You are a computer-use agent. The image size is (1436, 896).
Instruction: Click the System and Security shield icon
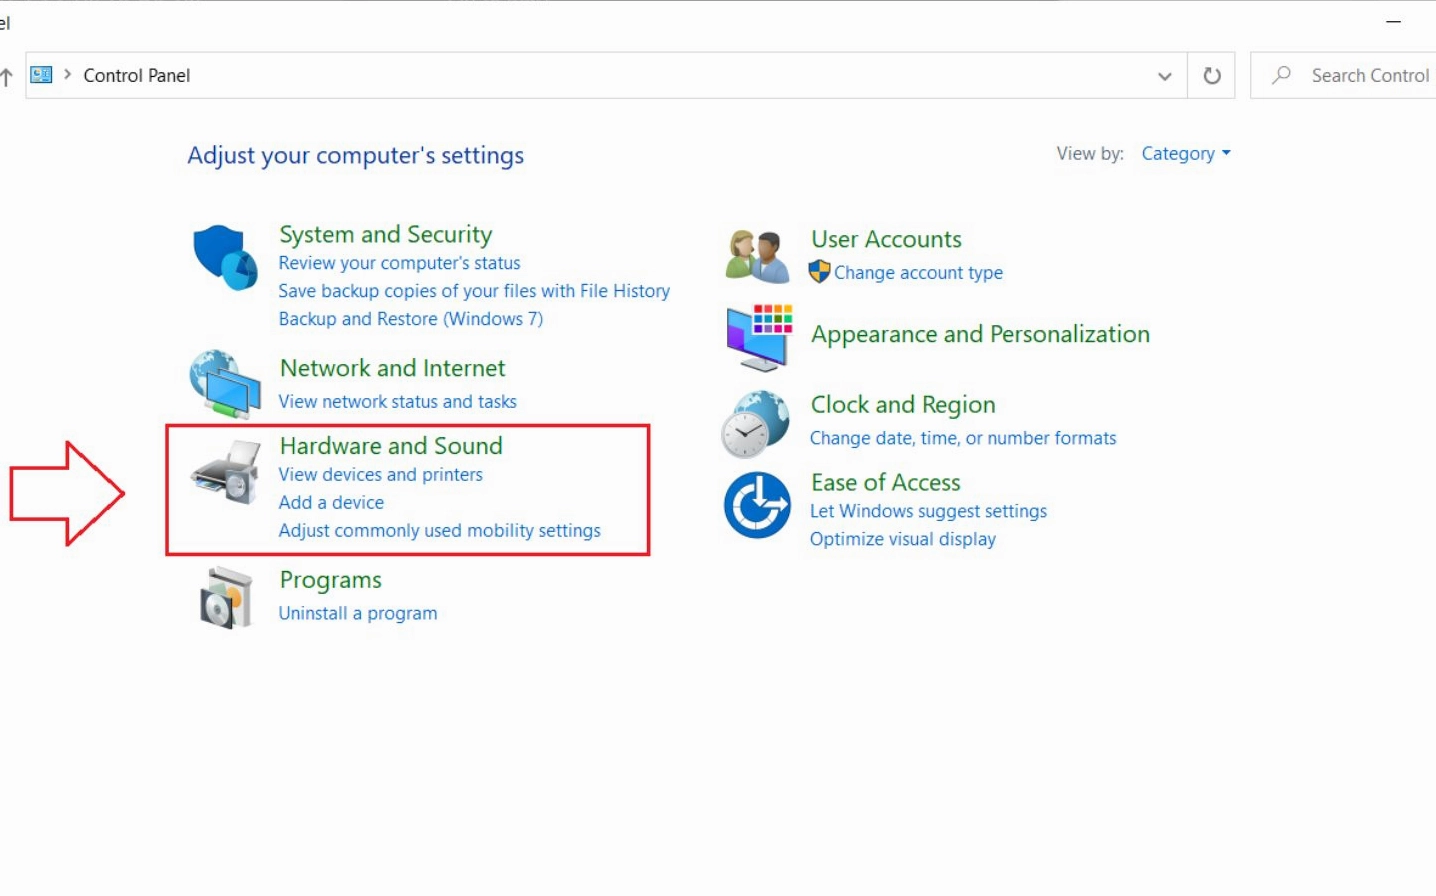tap(225, 257)
